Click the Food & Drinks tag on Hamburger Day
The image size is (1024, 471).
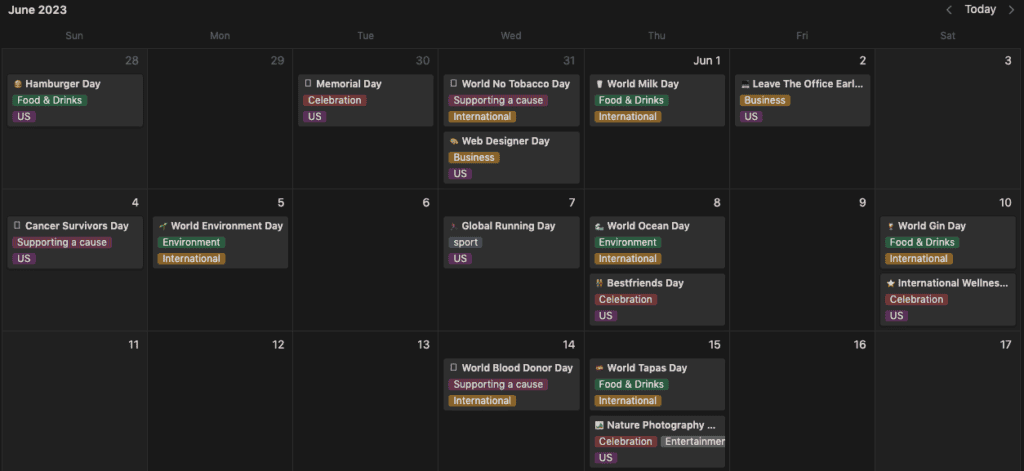[50, 101]
